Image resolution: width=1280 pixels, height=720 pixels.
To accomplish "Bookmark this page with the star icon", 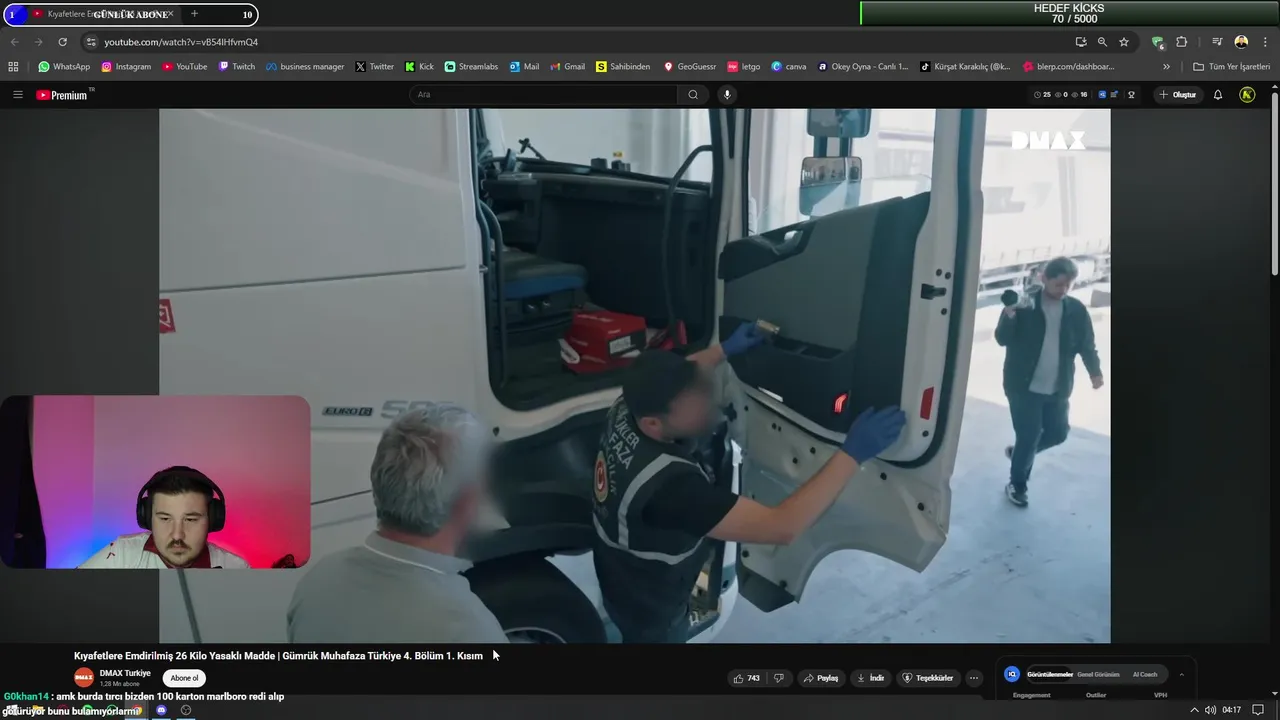I will [x=1124, y=42].
